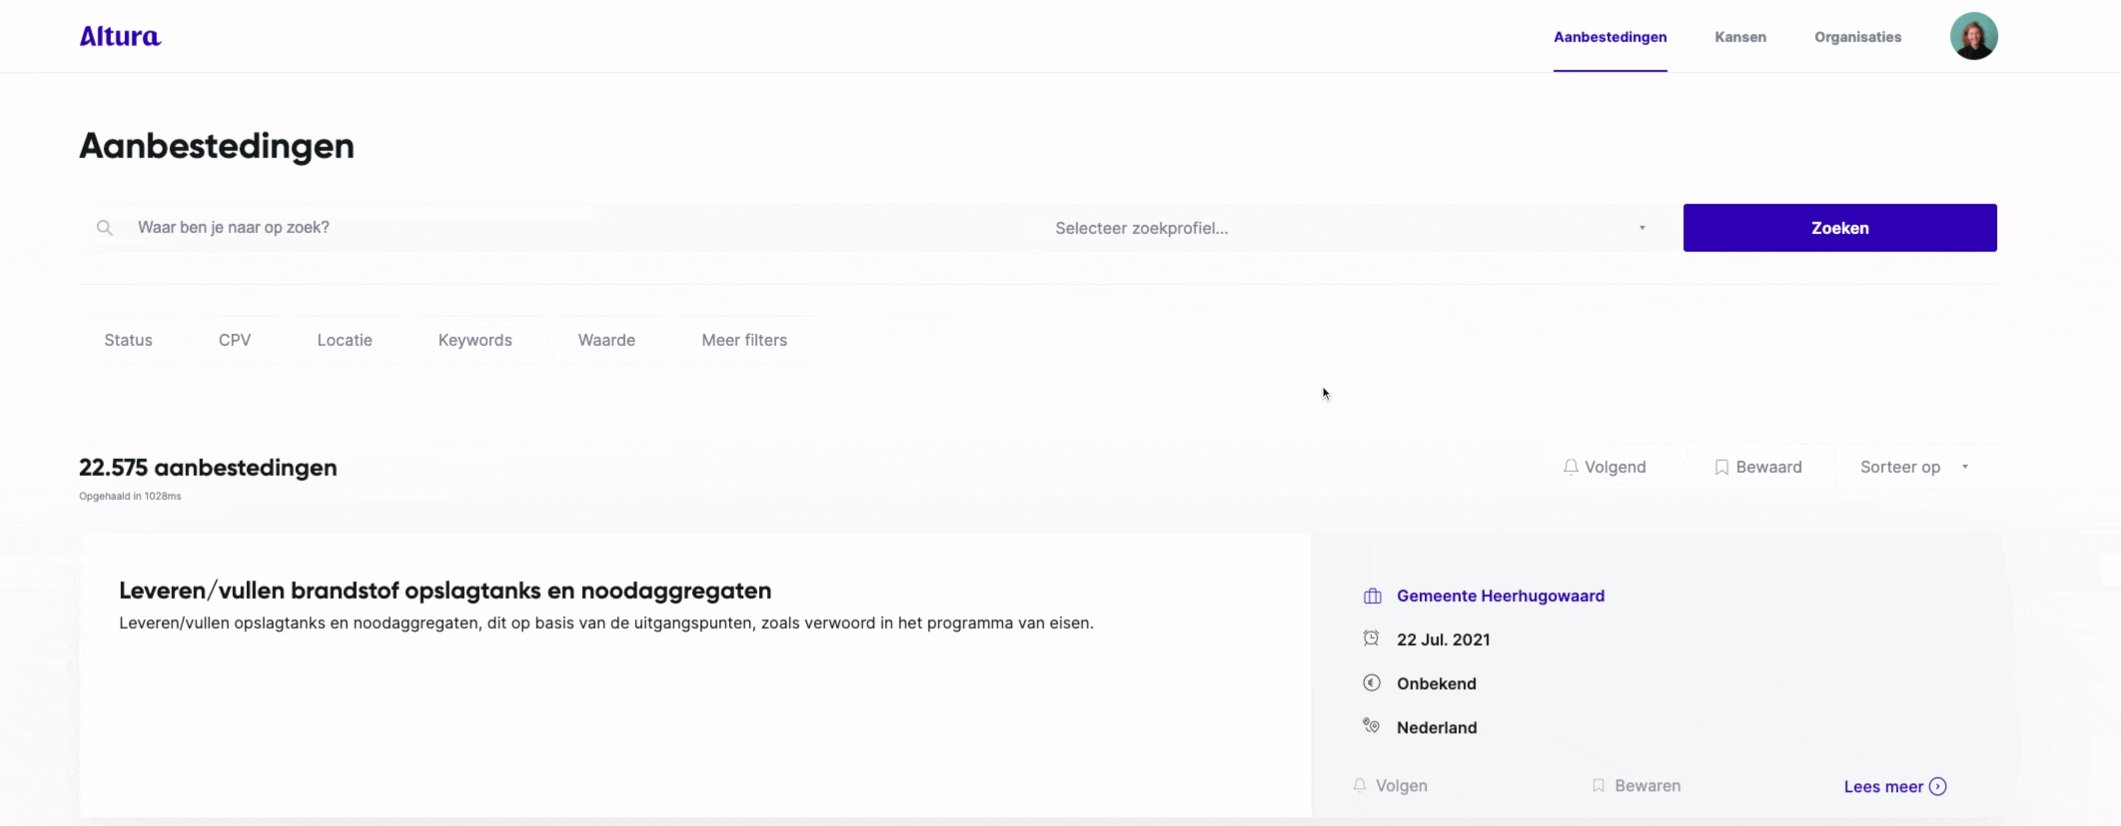Focus the 'Waar ben je naar op zoek?' search field

click(x=560, y=228)
